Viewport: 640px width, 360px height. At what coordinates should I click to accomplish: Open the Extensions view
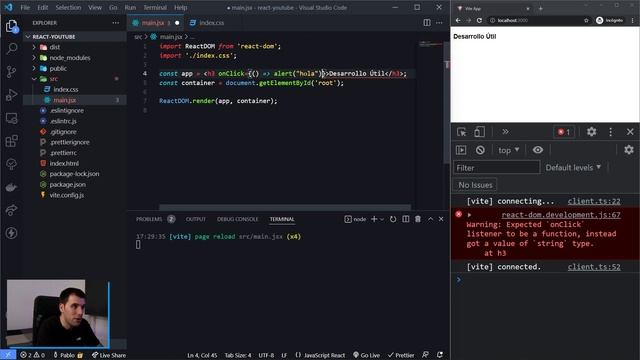[x=11, y=141]
